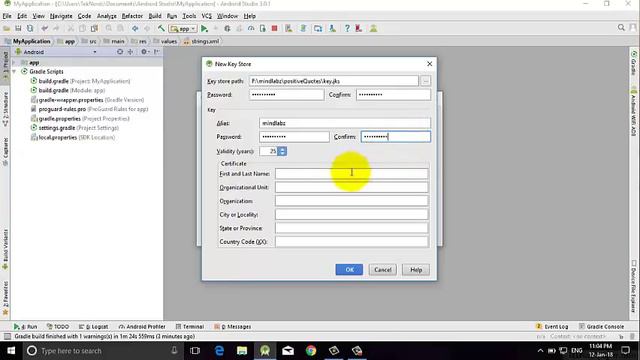This screenshot has height=360, width=640.
Task: Open the app run configuration dropdown
Action: tap(183, 29)
